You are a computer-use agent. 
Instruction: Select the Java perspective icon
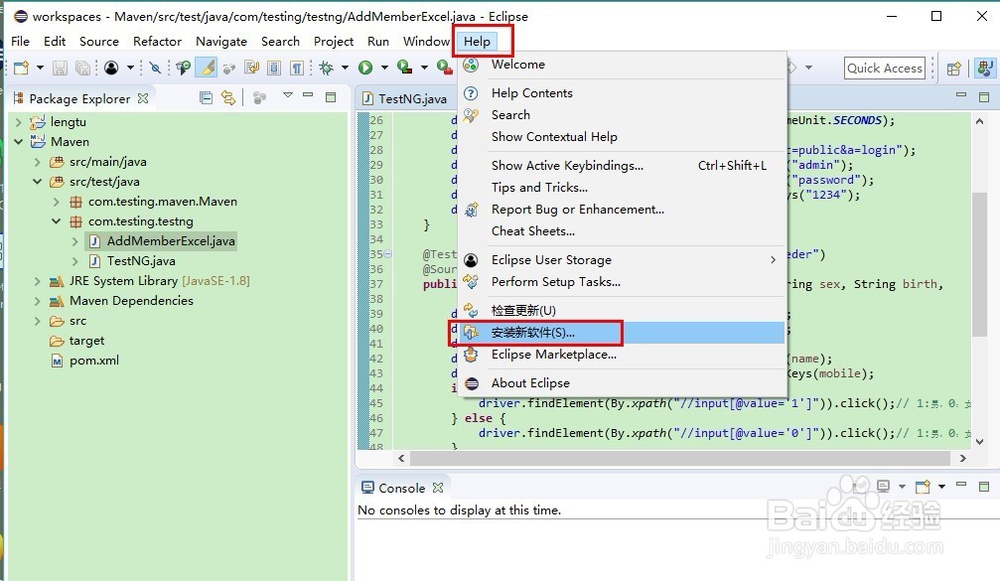click(x=985, y=68)
